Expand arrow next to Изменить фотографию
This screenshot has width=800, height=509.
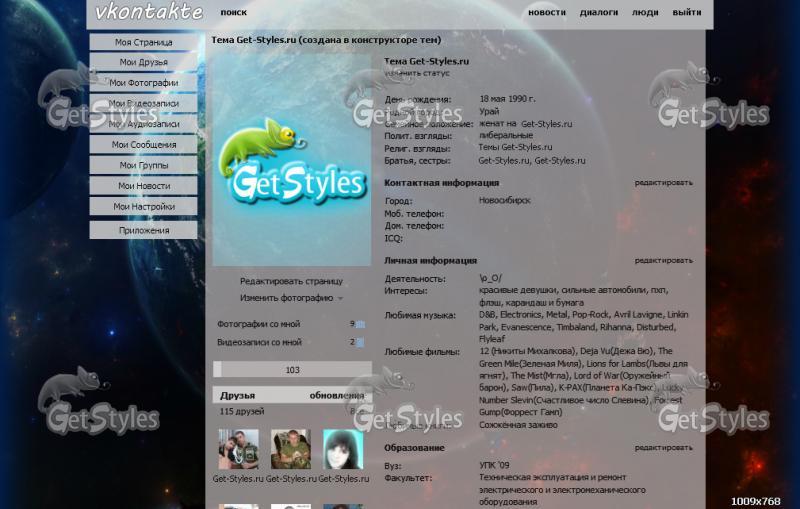click(340, 299)
